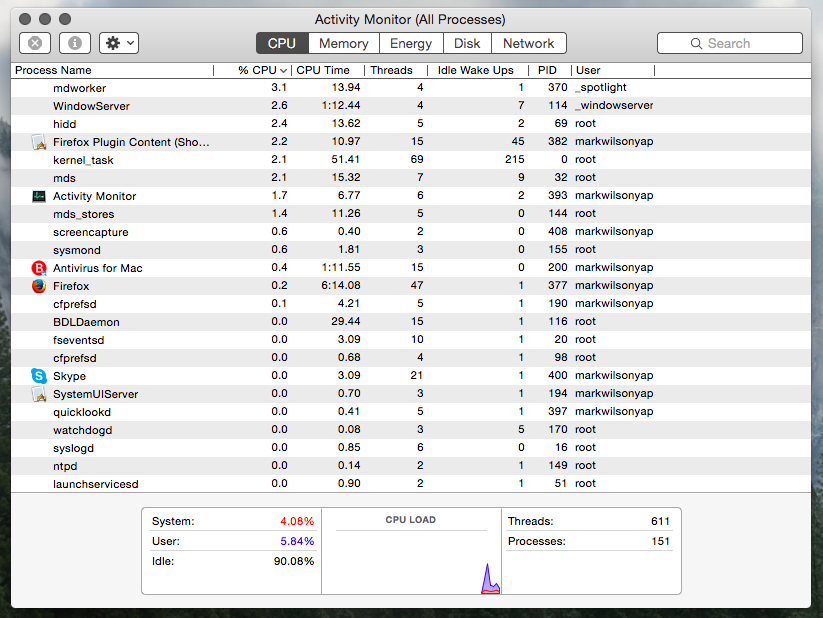Select the WindowServer process row
The width and height of the screenshot is (823, 618).
(x=411, y=106)
